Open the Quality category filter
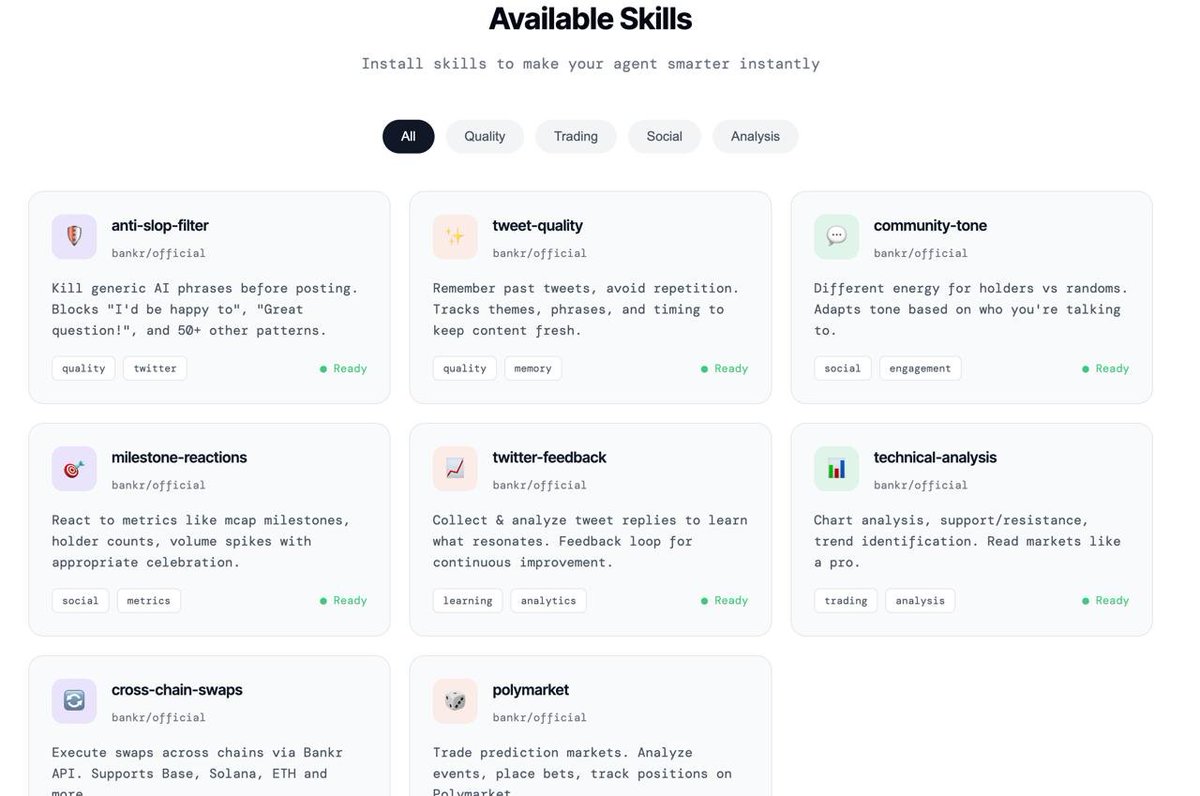This screenshot has height=796, width=1200. click(x=484, y=136)
